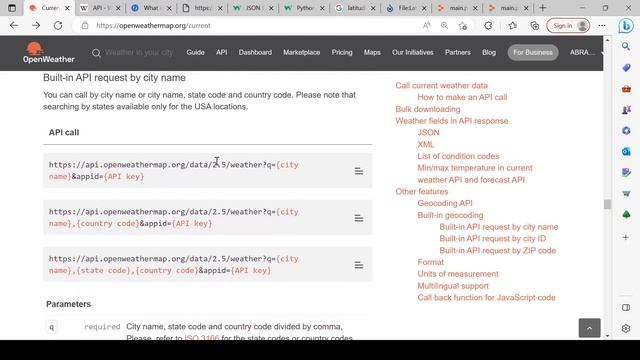640x360 pixels.
Task: Click the page vertical scrollbar thumb
Action: [x=607, y=204]
